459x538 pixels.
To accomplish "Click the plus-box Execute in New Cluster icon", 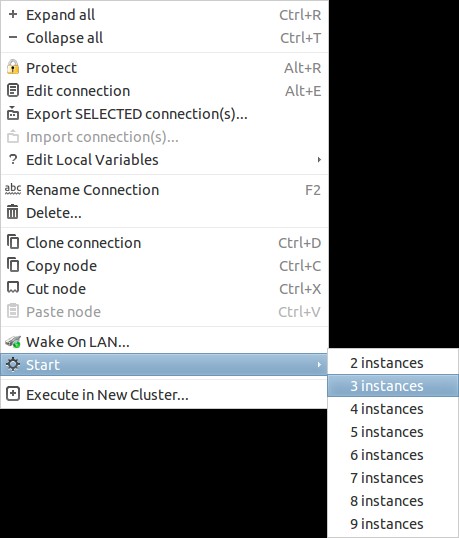I will [x=13, y=394].
